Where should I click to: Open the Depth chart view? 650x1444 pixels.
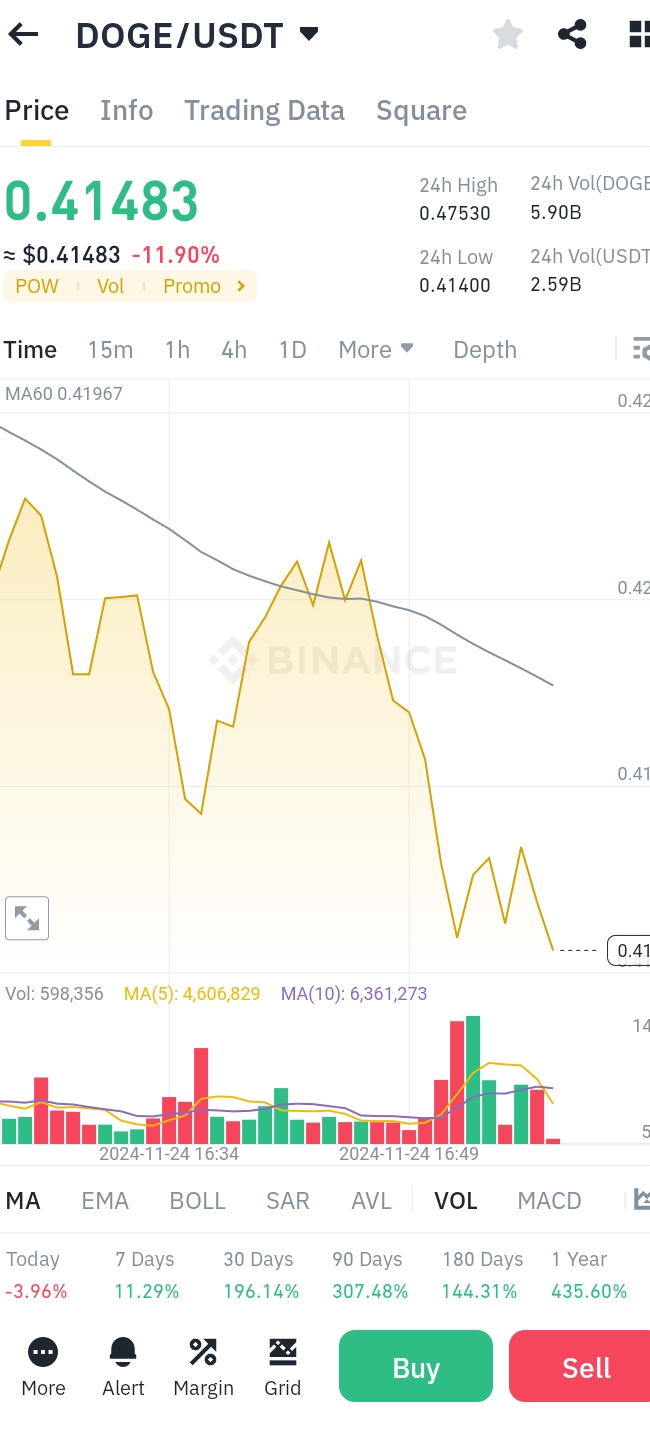(485, 350)
